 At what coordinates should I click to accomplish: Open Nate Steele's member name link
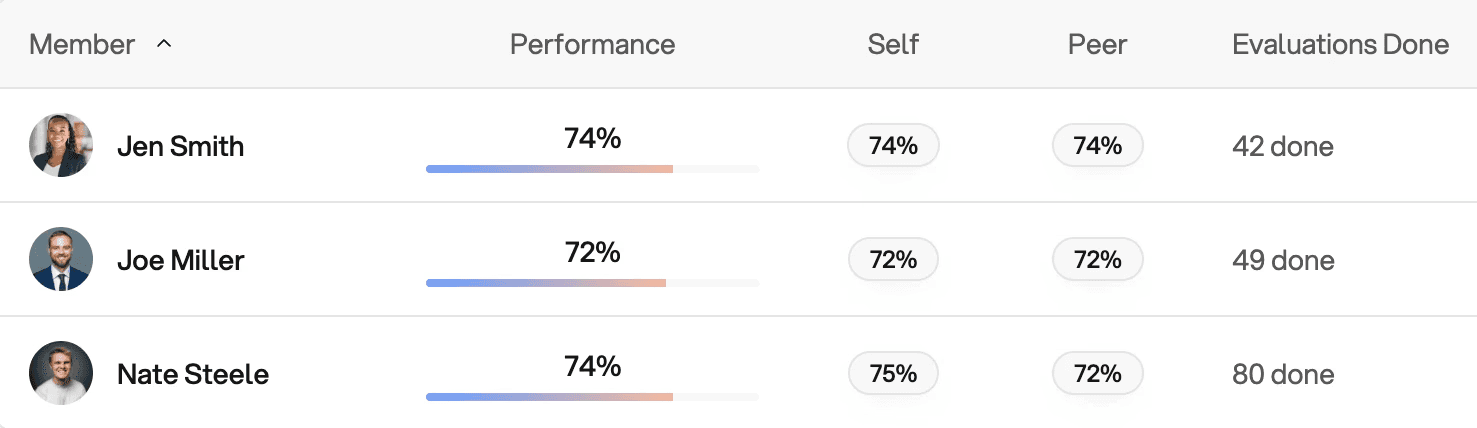193,375
